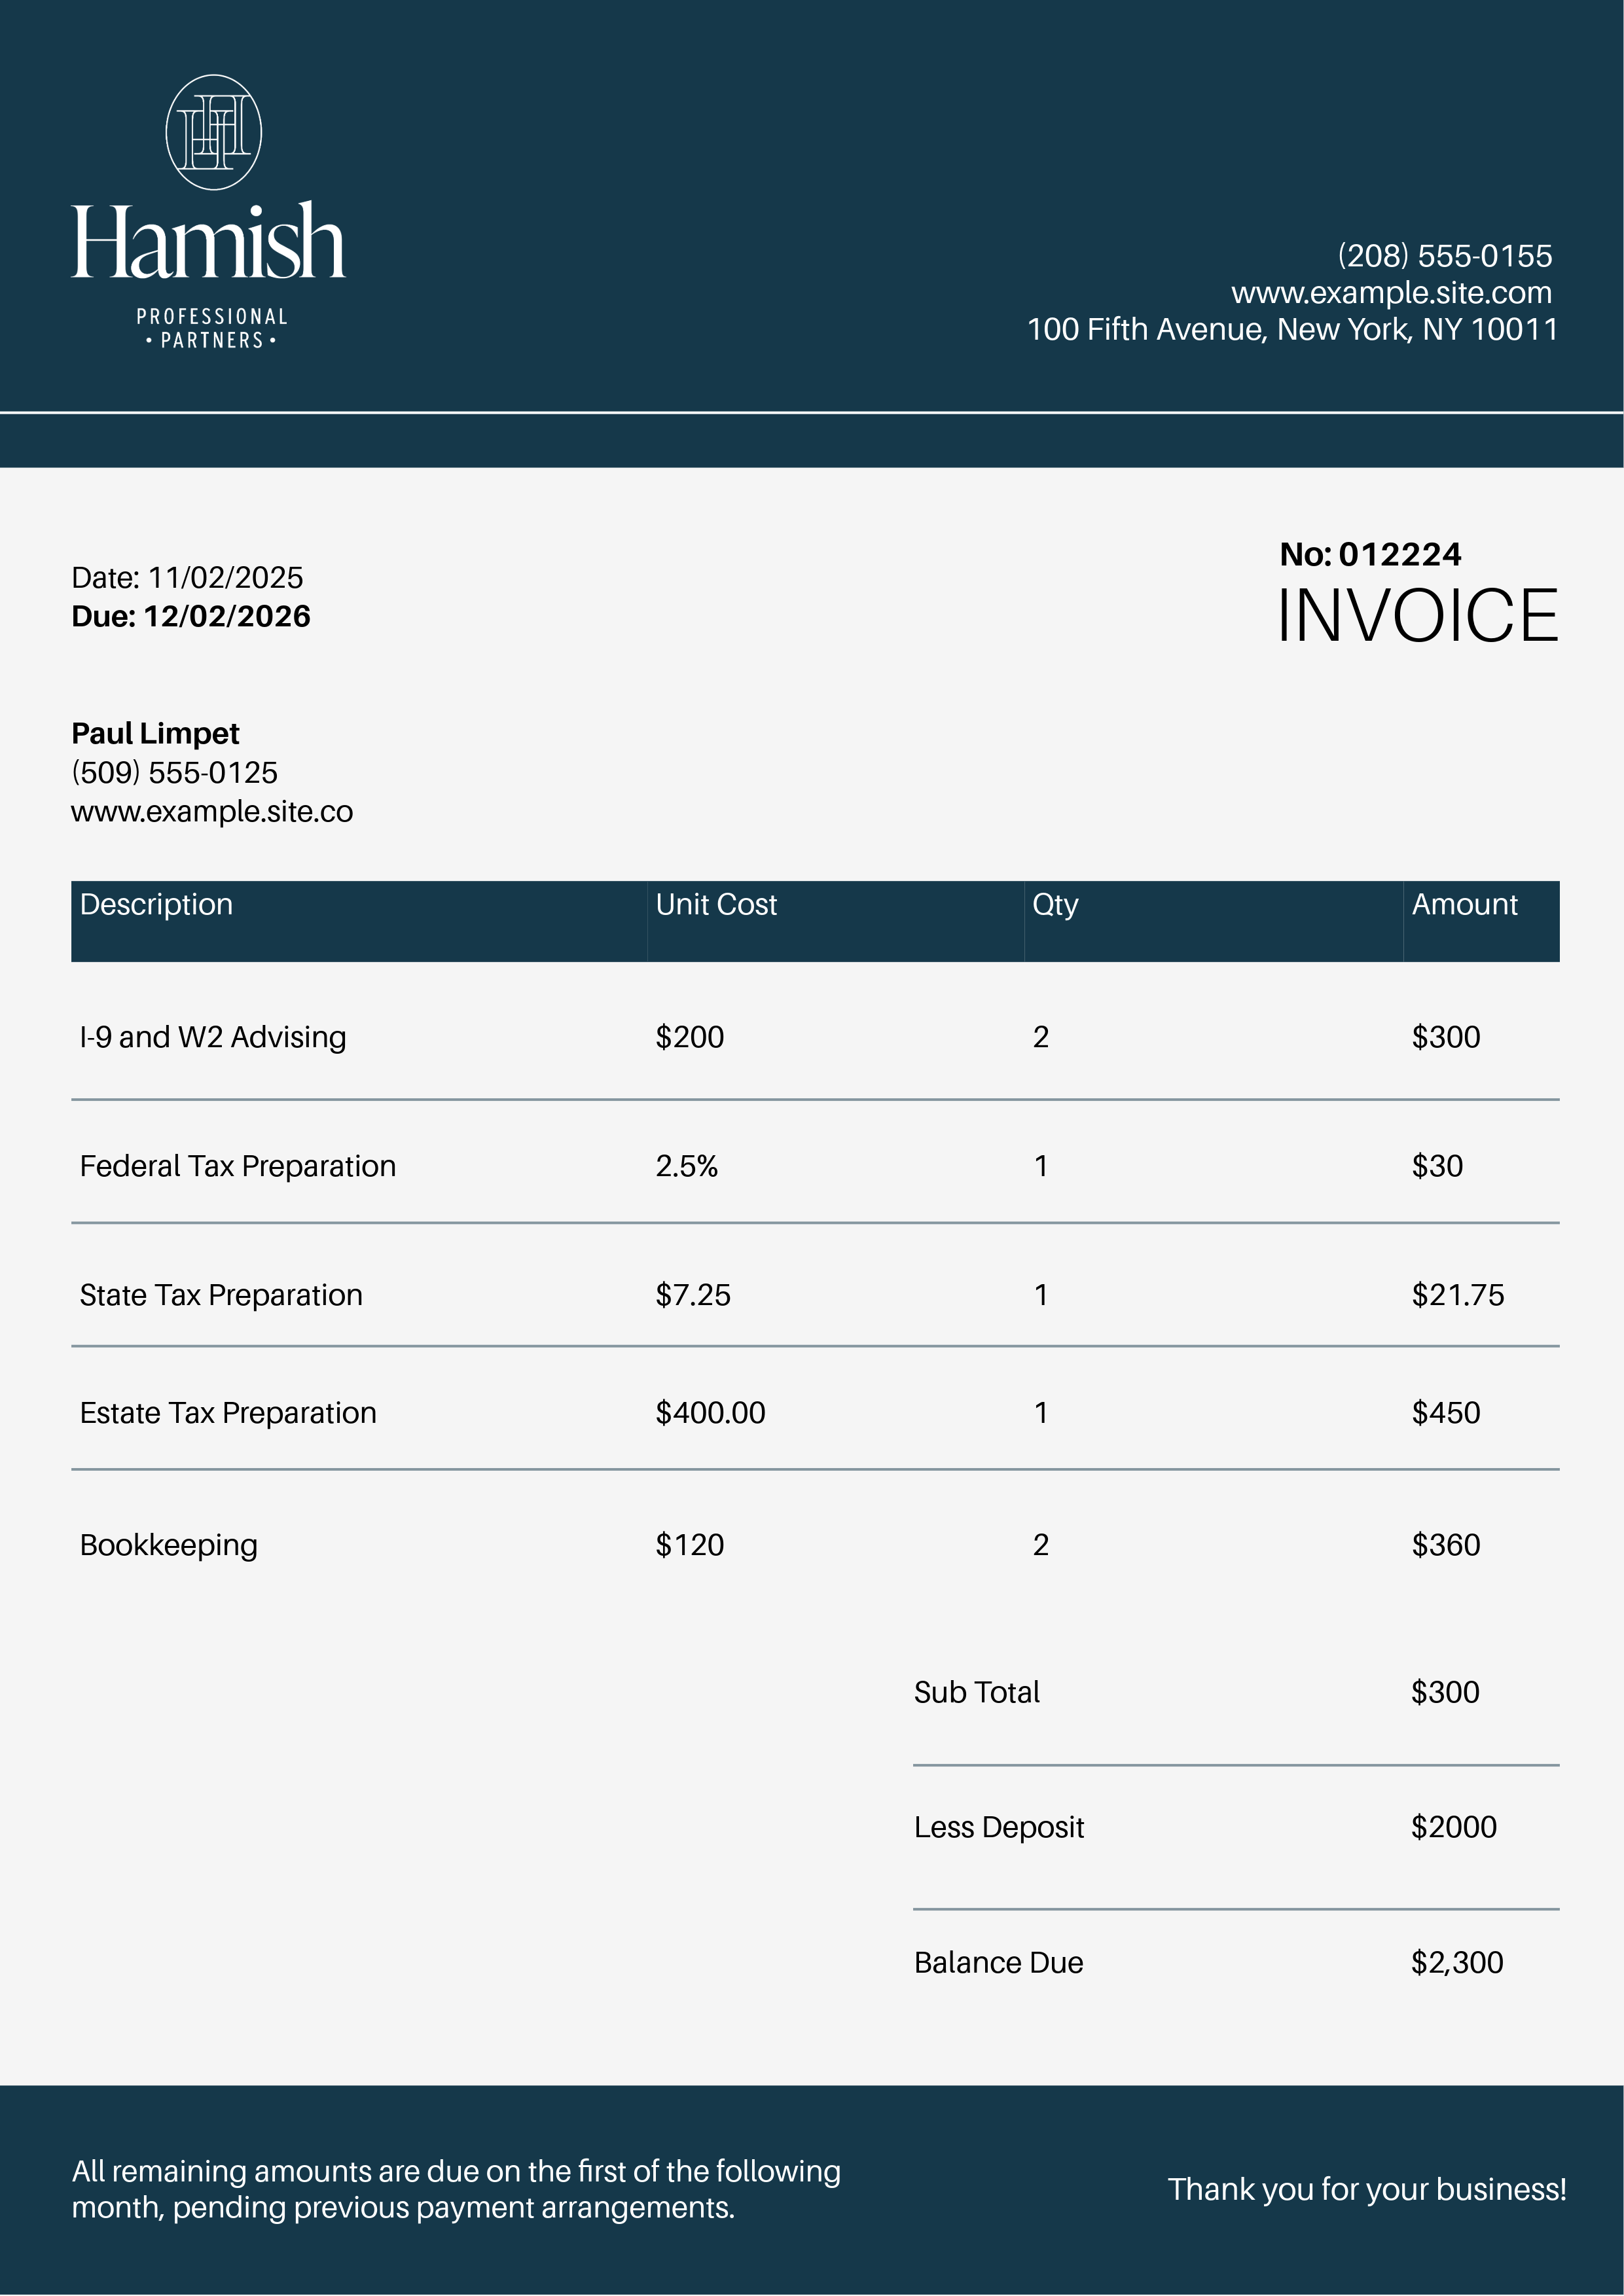Select the 100 Fifth Avenue address line
Image resolution: width=1624 pixels, height=2296 pixels.
(1292, 330)
